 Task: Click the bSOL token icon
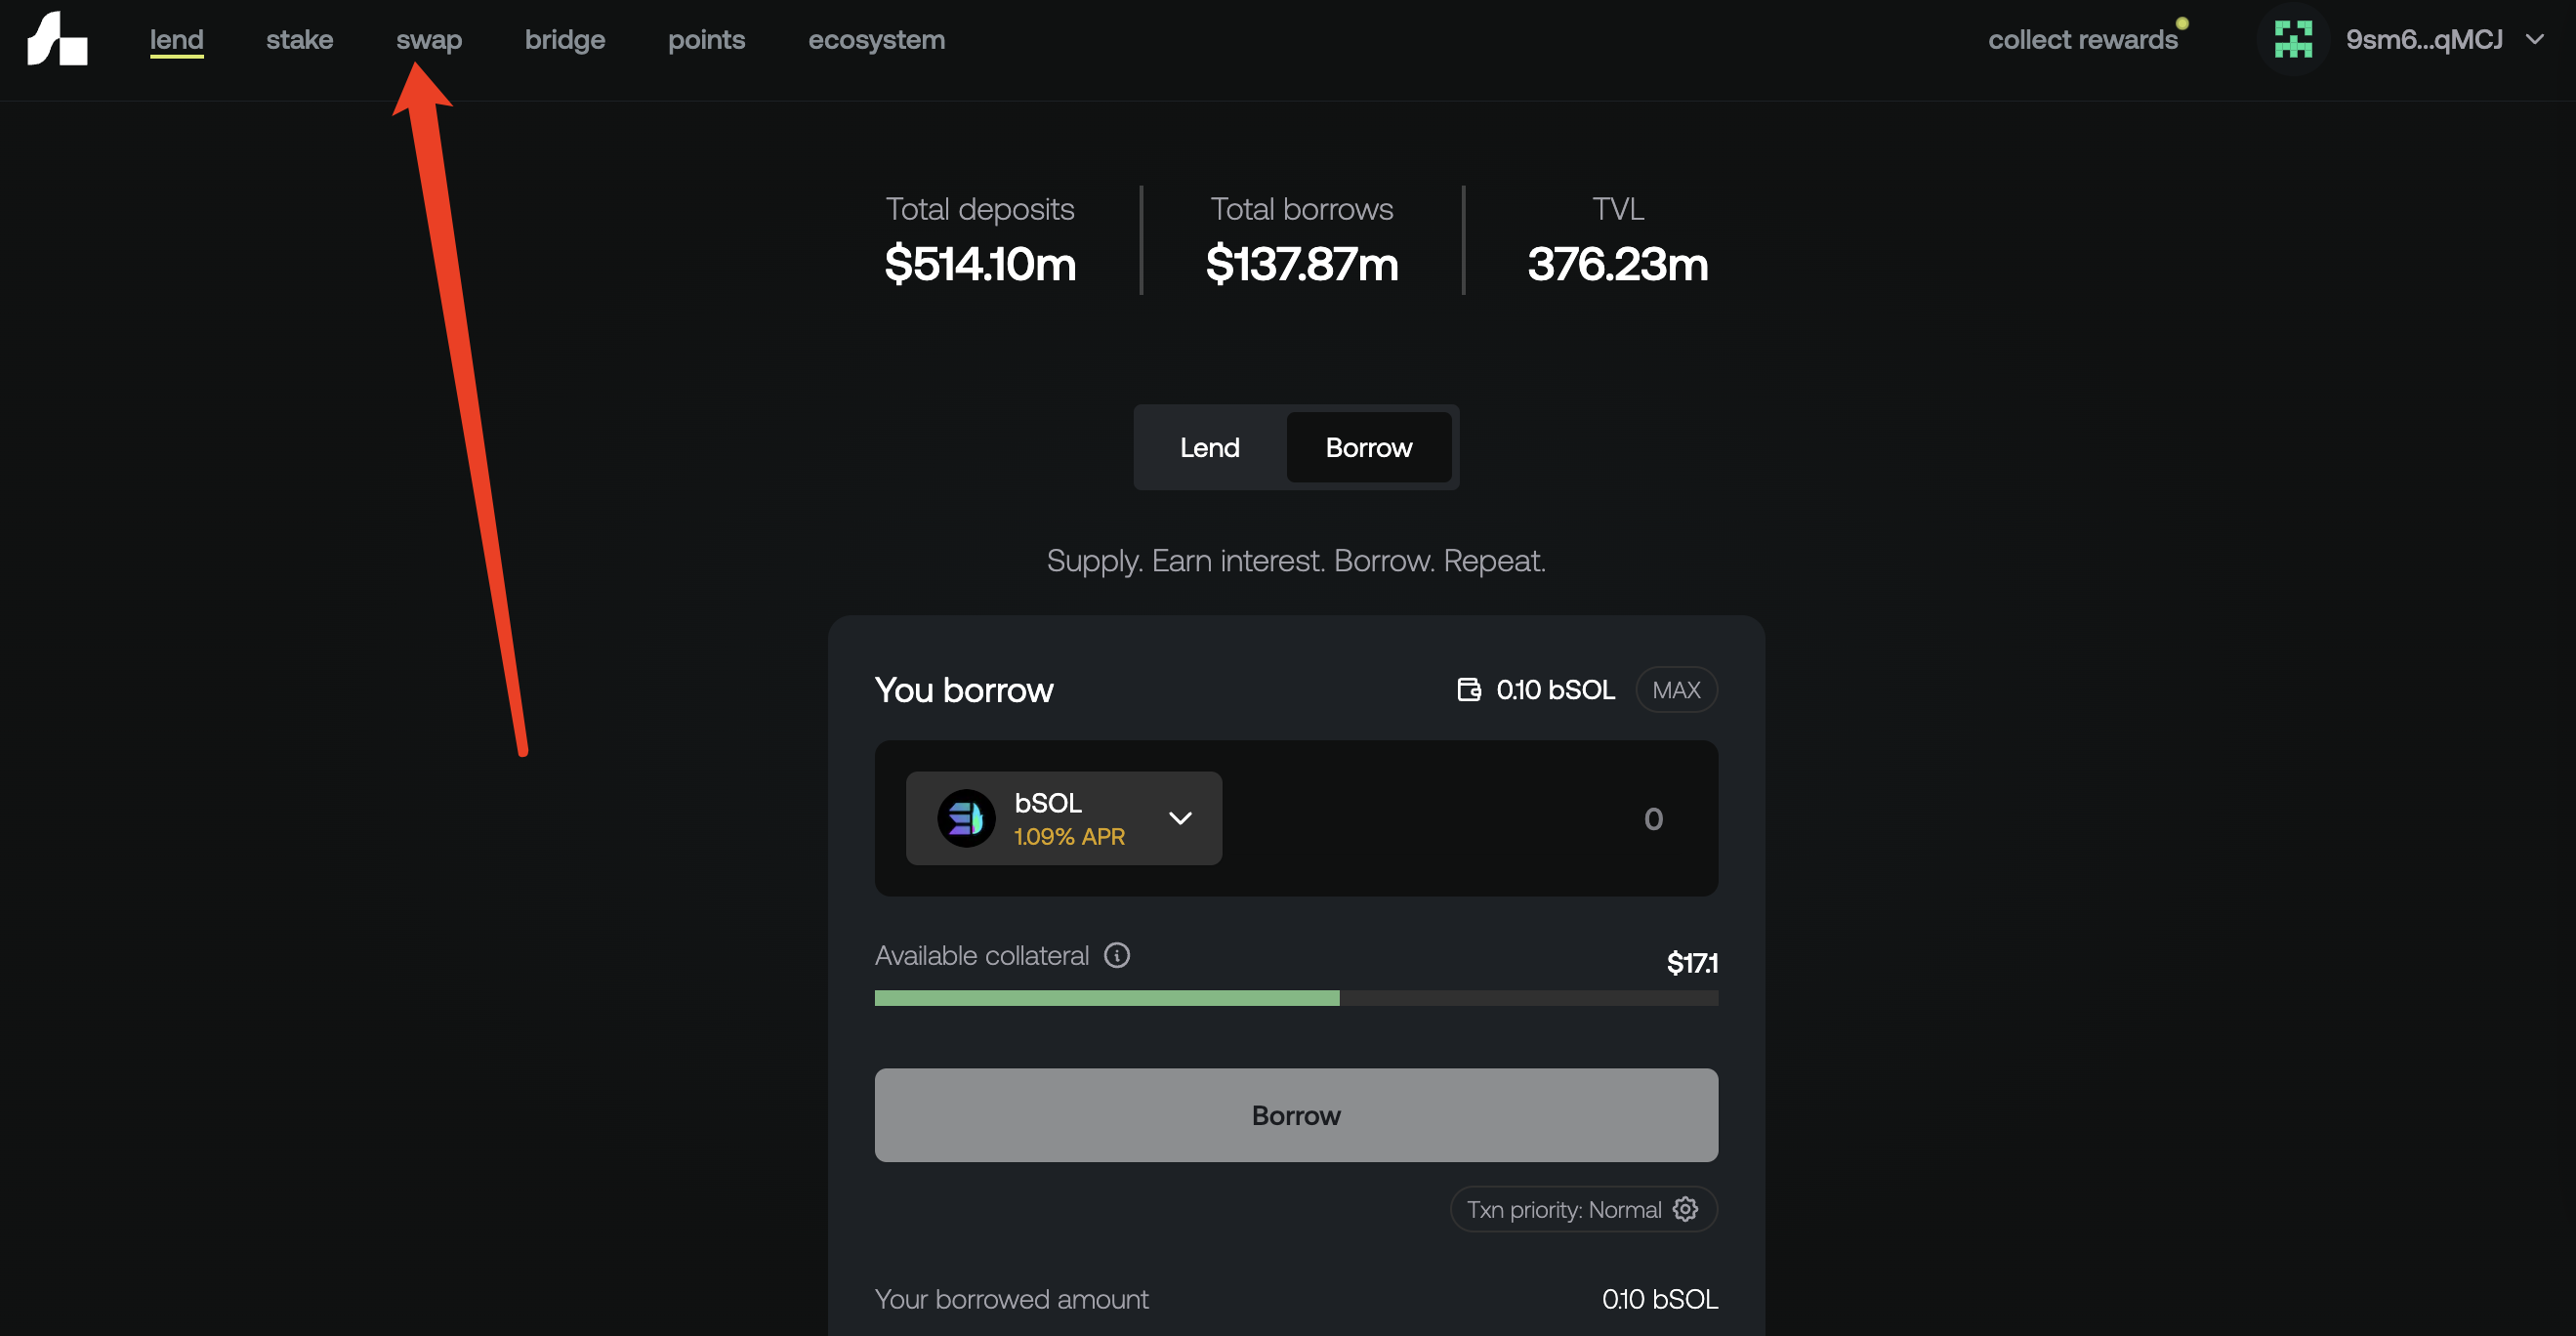[965, 818]
